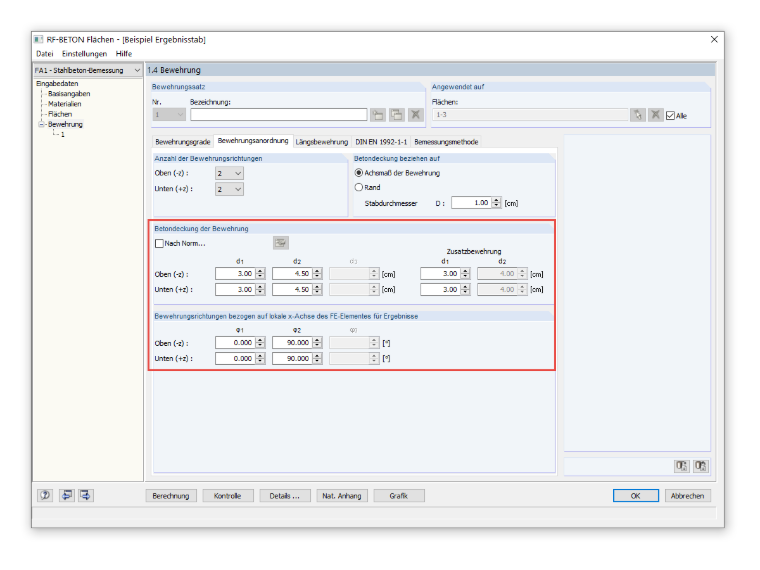Go to previous input window icon

[x=66, y=495]
